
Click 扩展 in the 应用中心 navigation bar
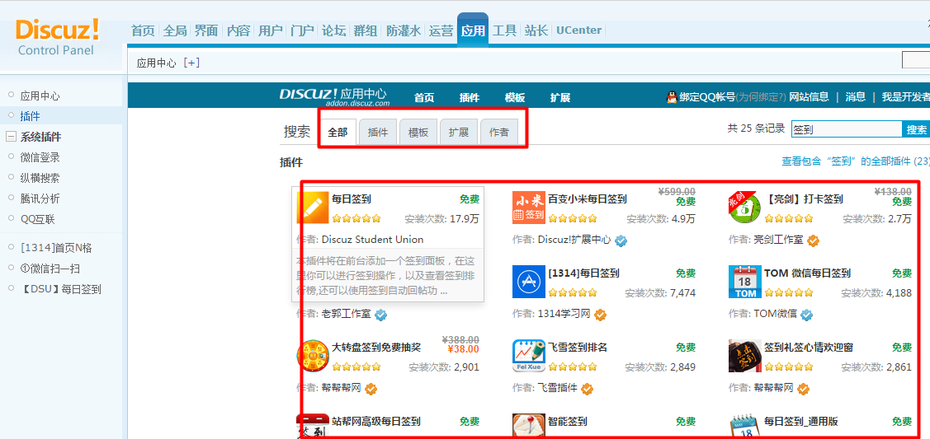point(560,98)
